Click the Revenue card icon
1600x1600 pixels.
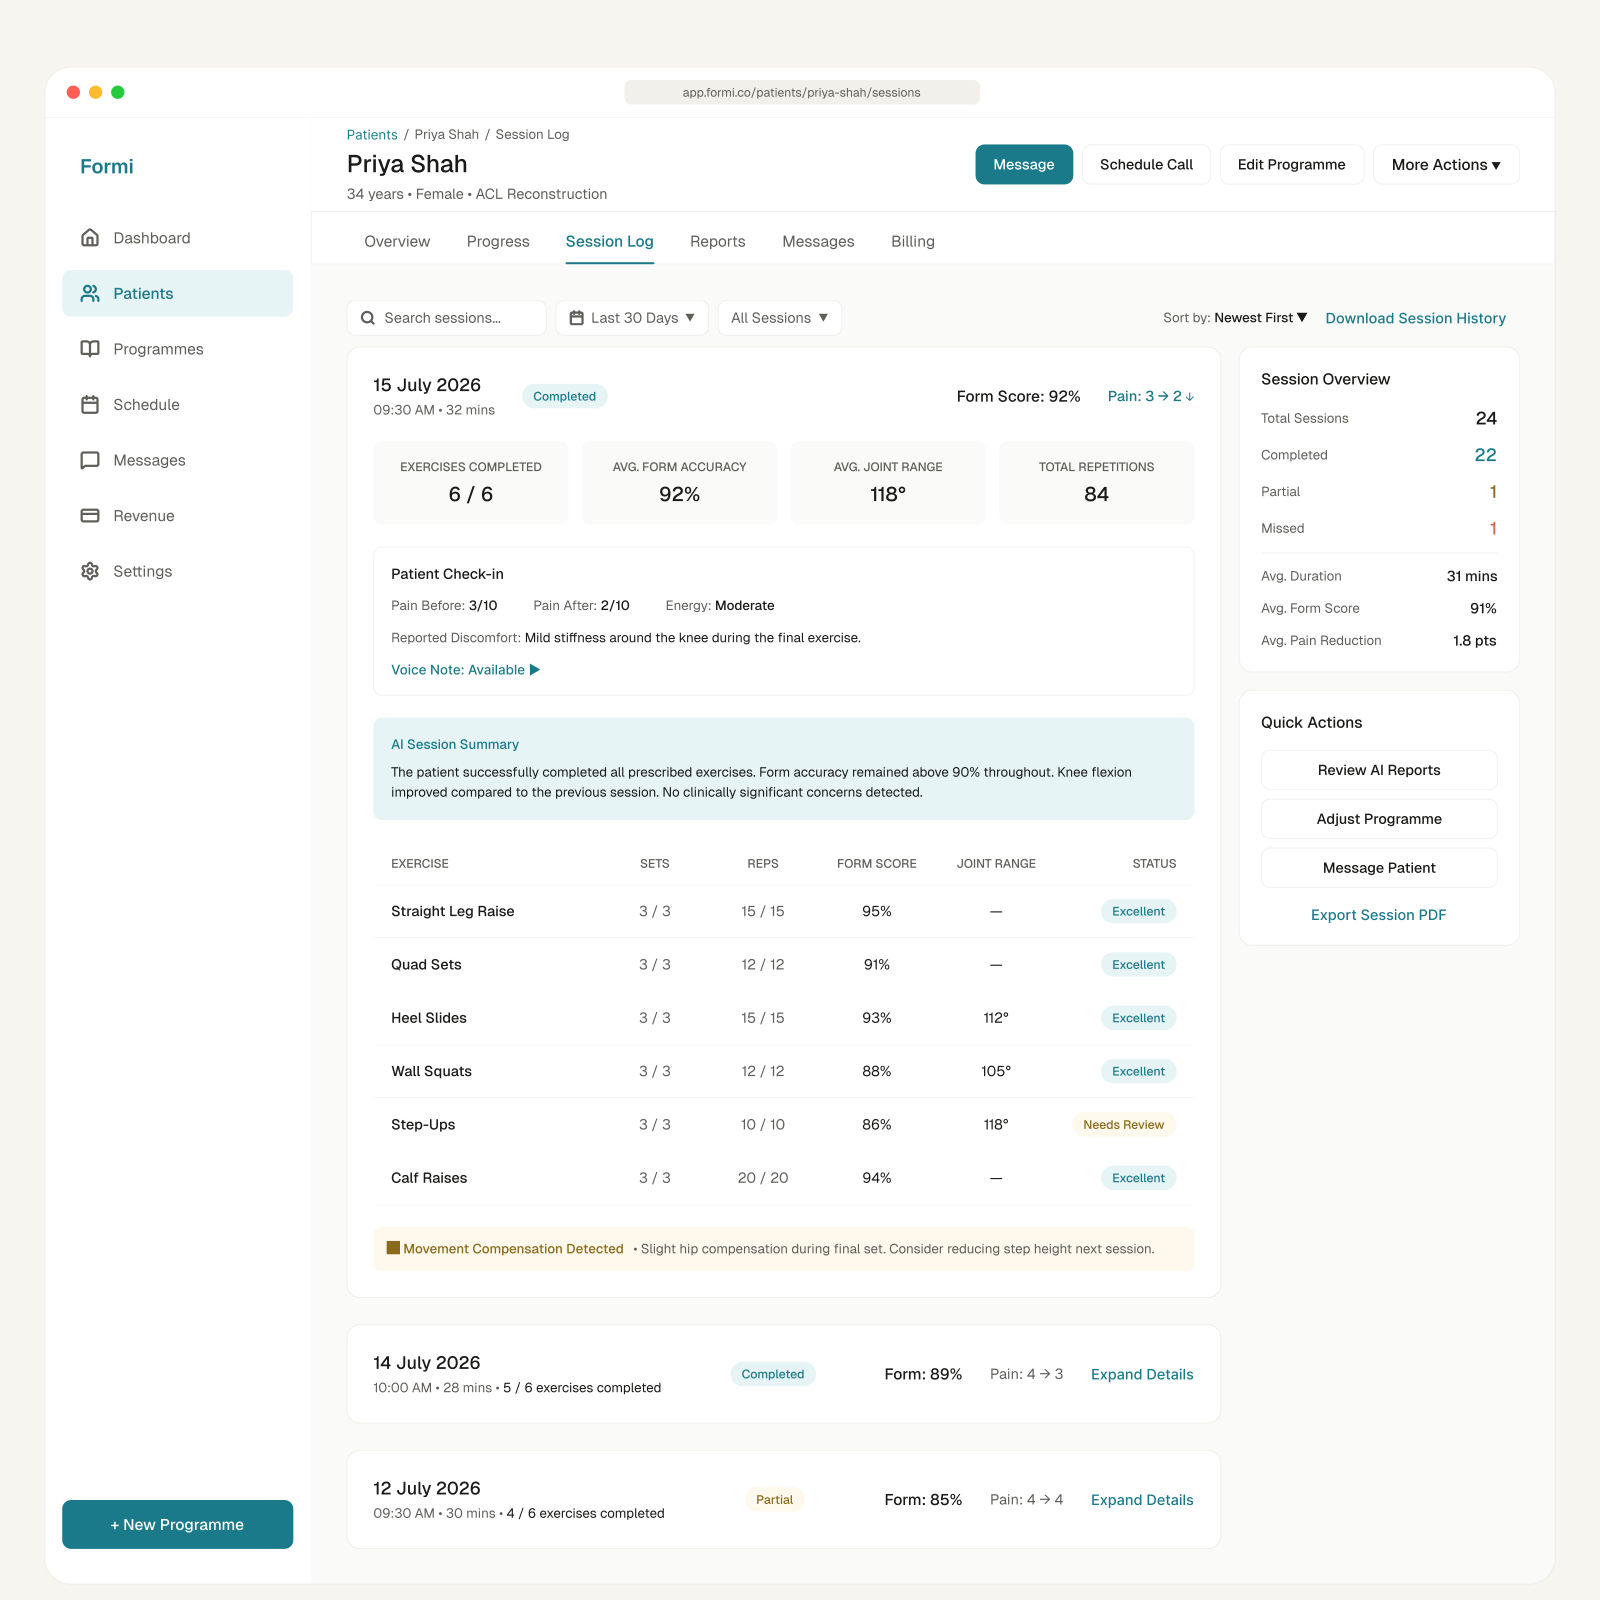[x=90, y=516]
